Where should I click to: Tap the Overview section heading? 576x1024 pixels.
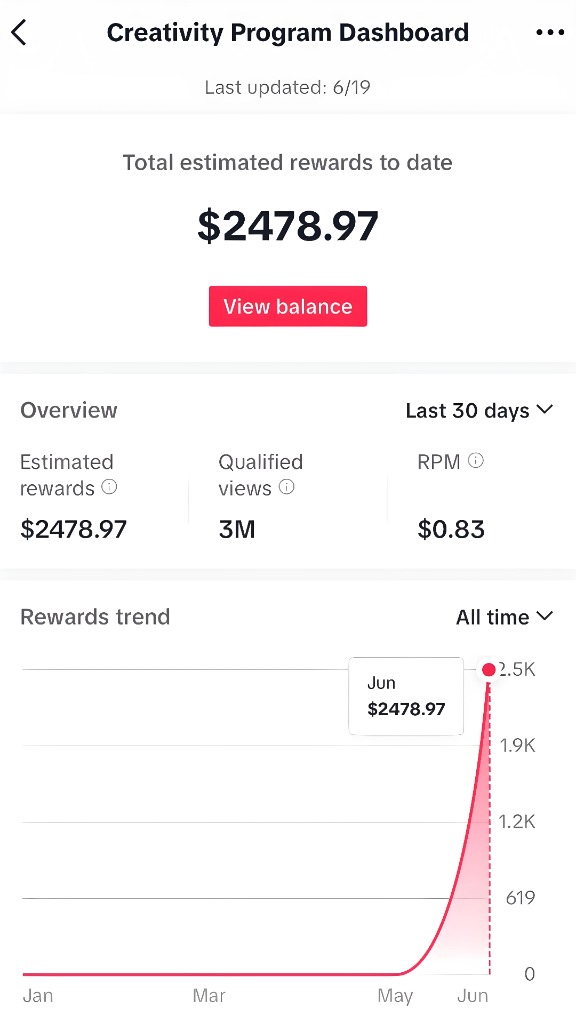tap(69, 410)
